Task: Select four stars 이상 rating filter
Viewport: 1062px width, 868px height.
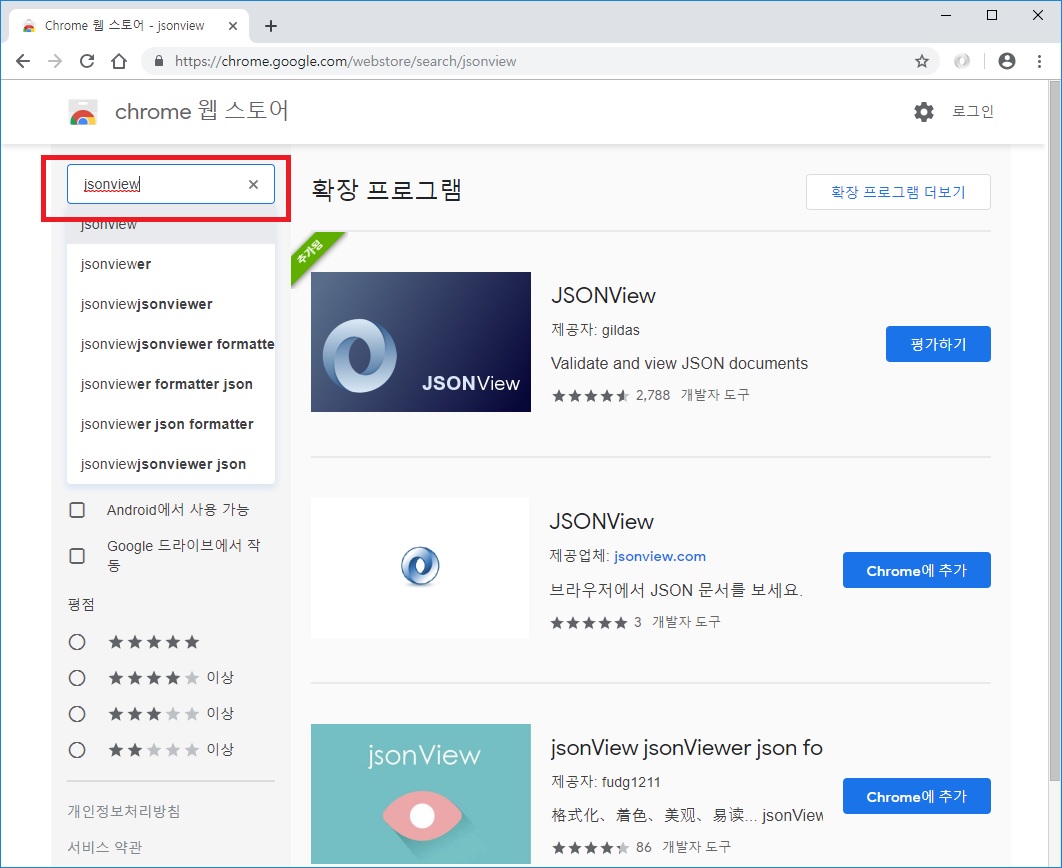Action: pos(77,678)
